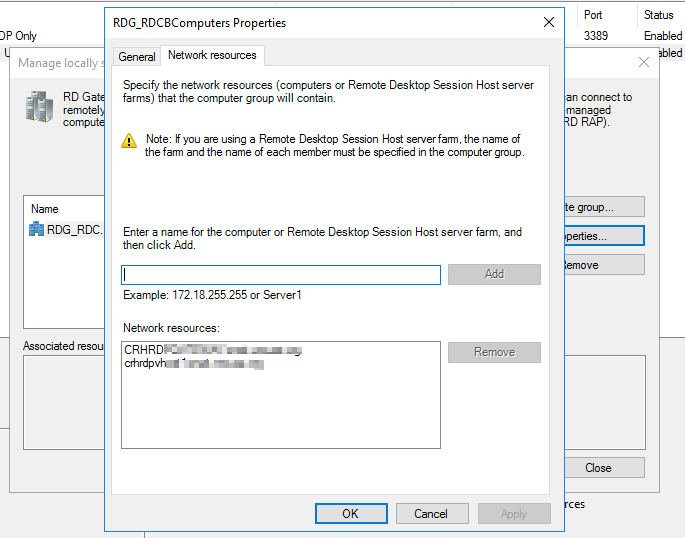The height and width of the screenshot is (538, 685).
Task: Click the Port column header
Action: coord(593,15)
